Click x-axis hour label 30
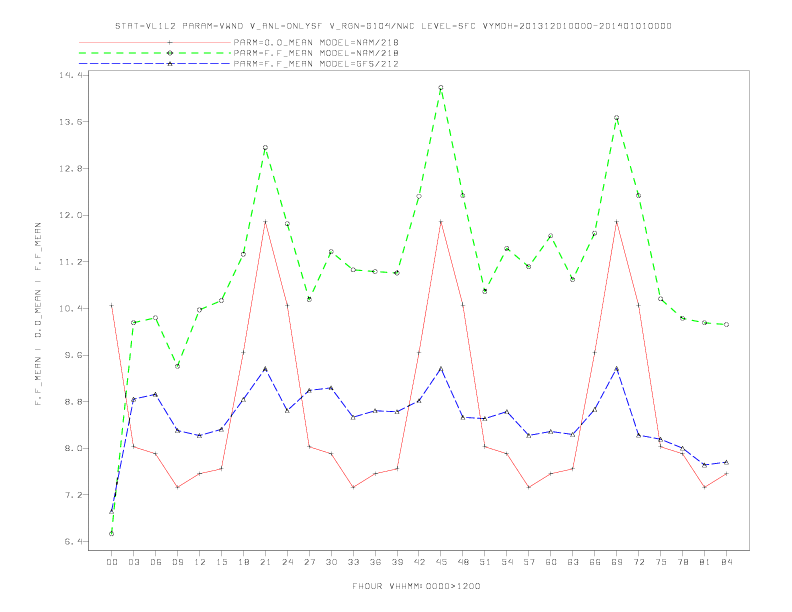This screenshot has width=792, height=612. pyautogui.click(x=331, y=562)
